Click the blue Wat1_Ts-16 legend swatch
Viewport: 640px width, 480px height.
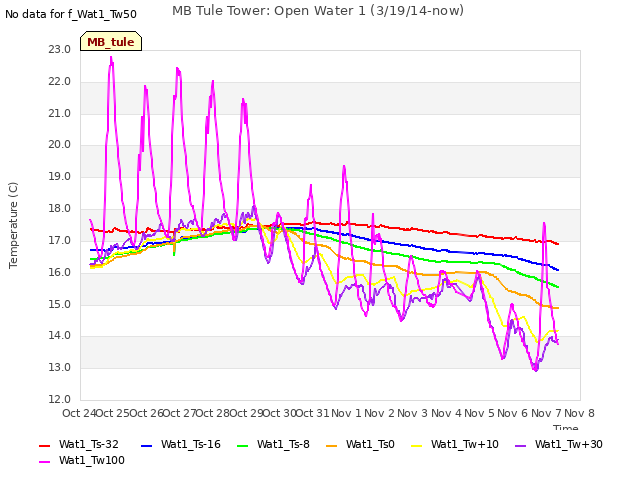(x=146, y=446)
